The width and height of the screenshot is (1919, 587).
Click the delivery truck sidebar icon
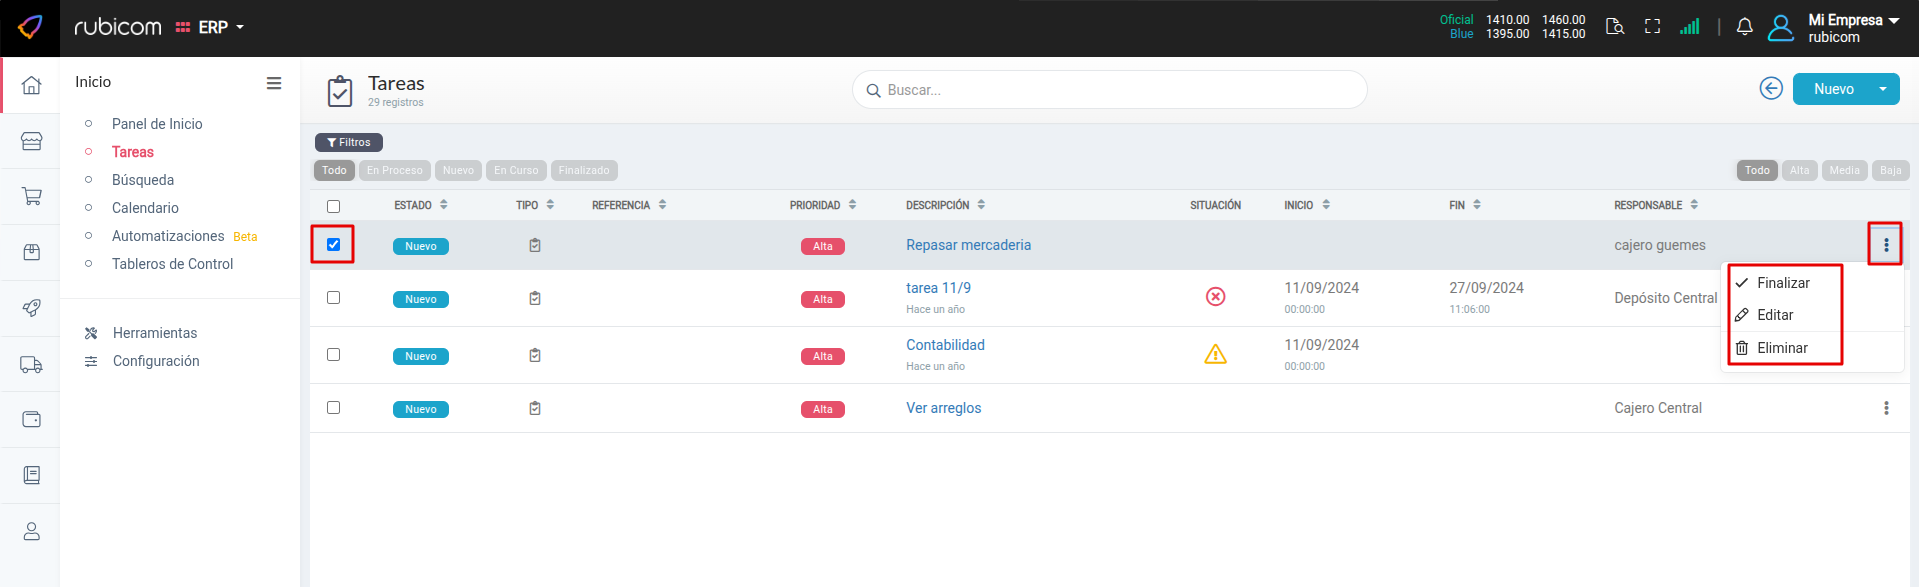(x=31, y=365)
